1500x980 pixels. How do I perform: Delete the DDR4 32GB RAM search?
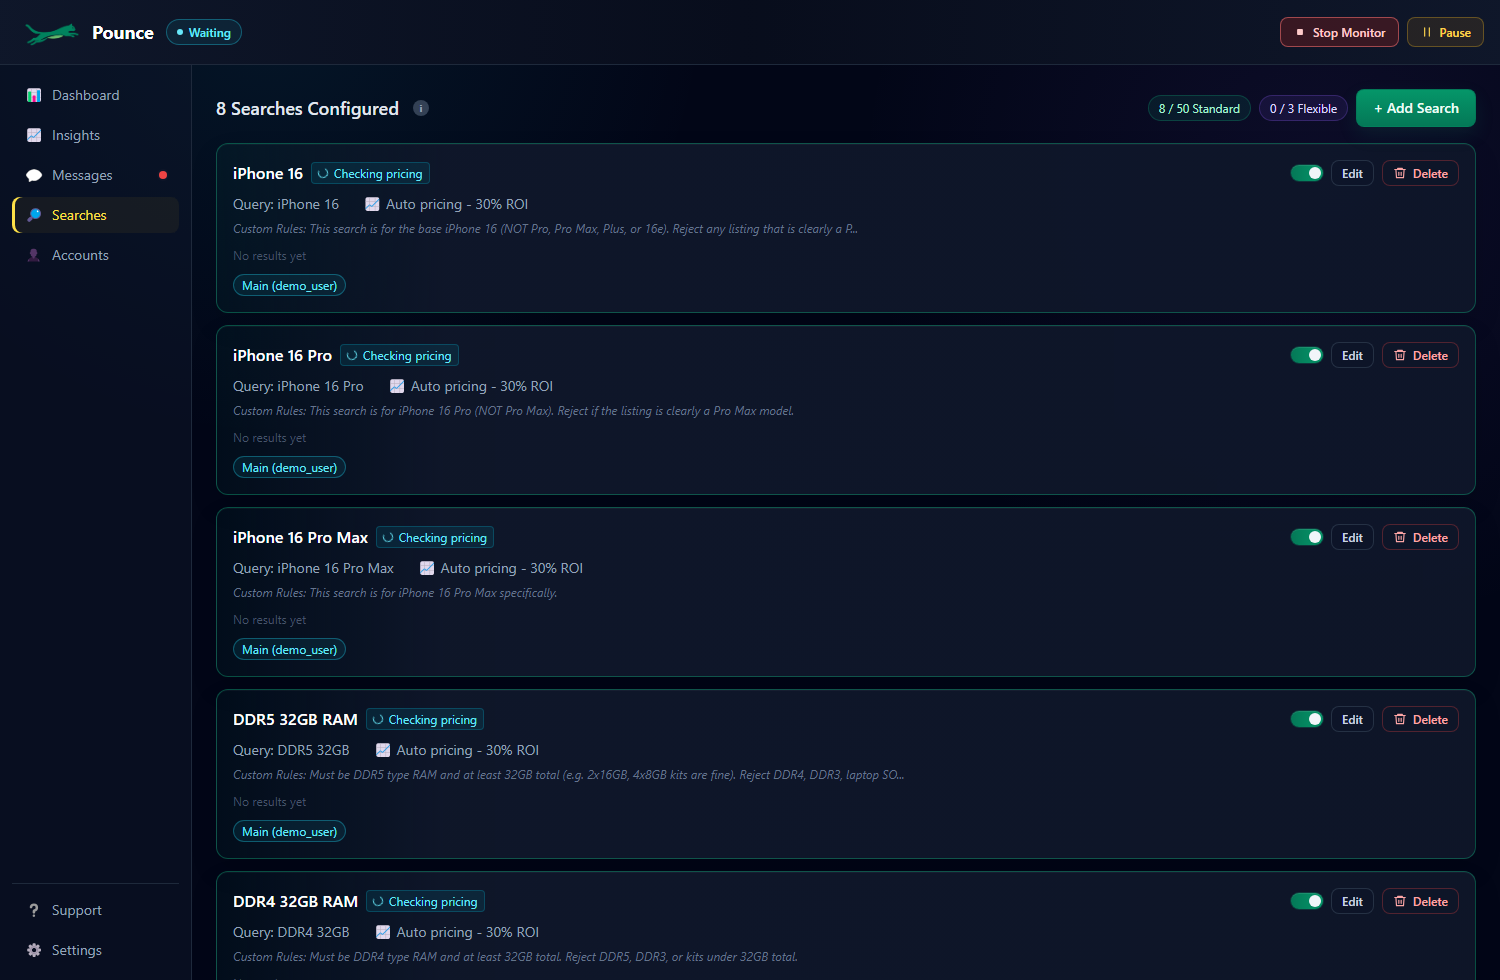pyautogui.click(x=1420, y=901)
